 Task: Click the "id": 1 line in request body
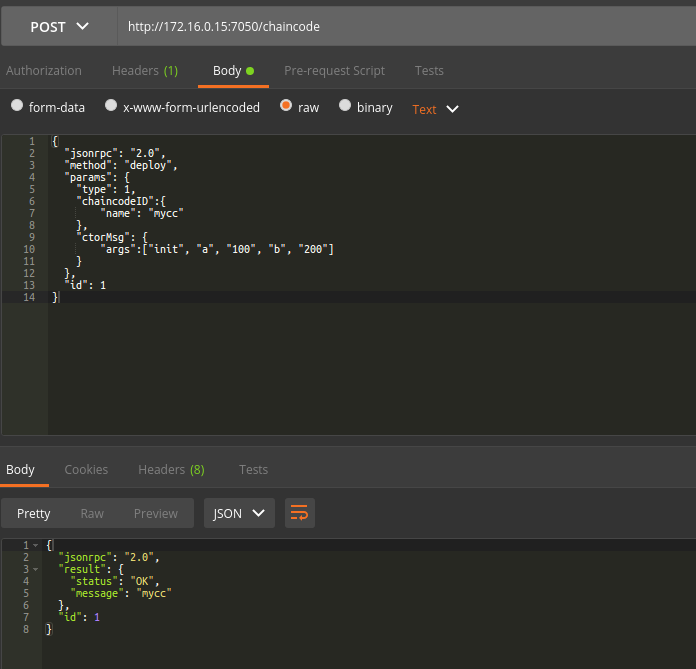click(x=86, y=285)
